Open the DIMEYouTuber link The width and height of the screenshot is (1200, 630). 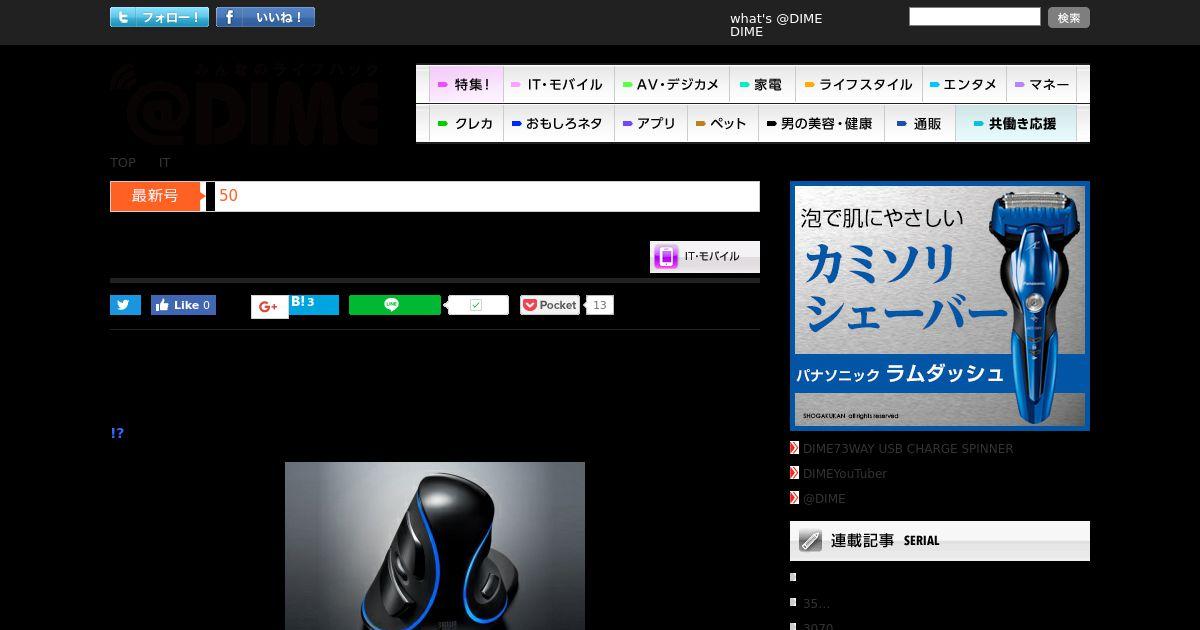pos(845,473)
